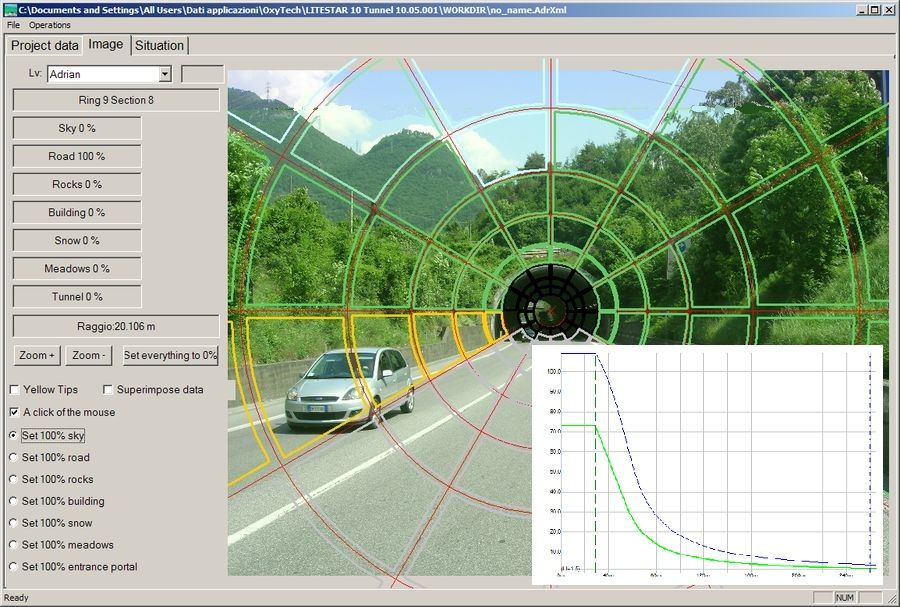This screenshot has height=607, width=900.
Task: Click the Zoom + button
Action: (37, 356)
